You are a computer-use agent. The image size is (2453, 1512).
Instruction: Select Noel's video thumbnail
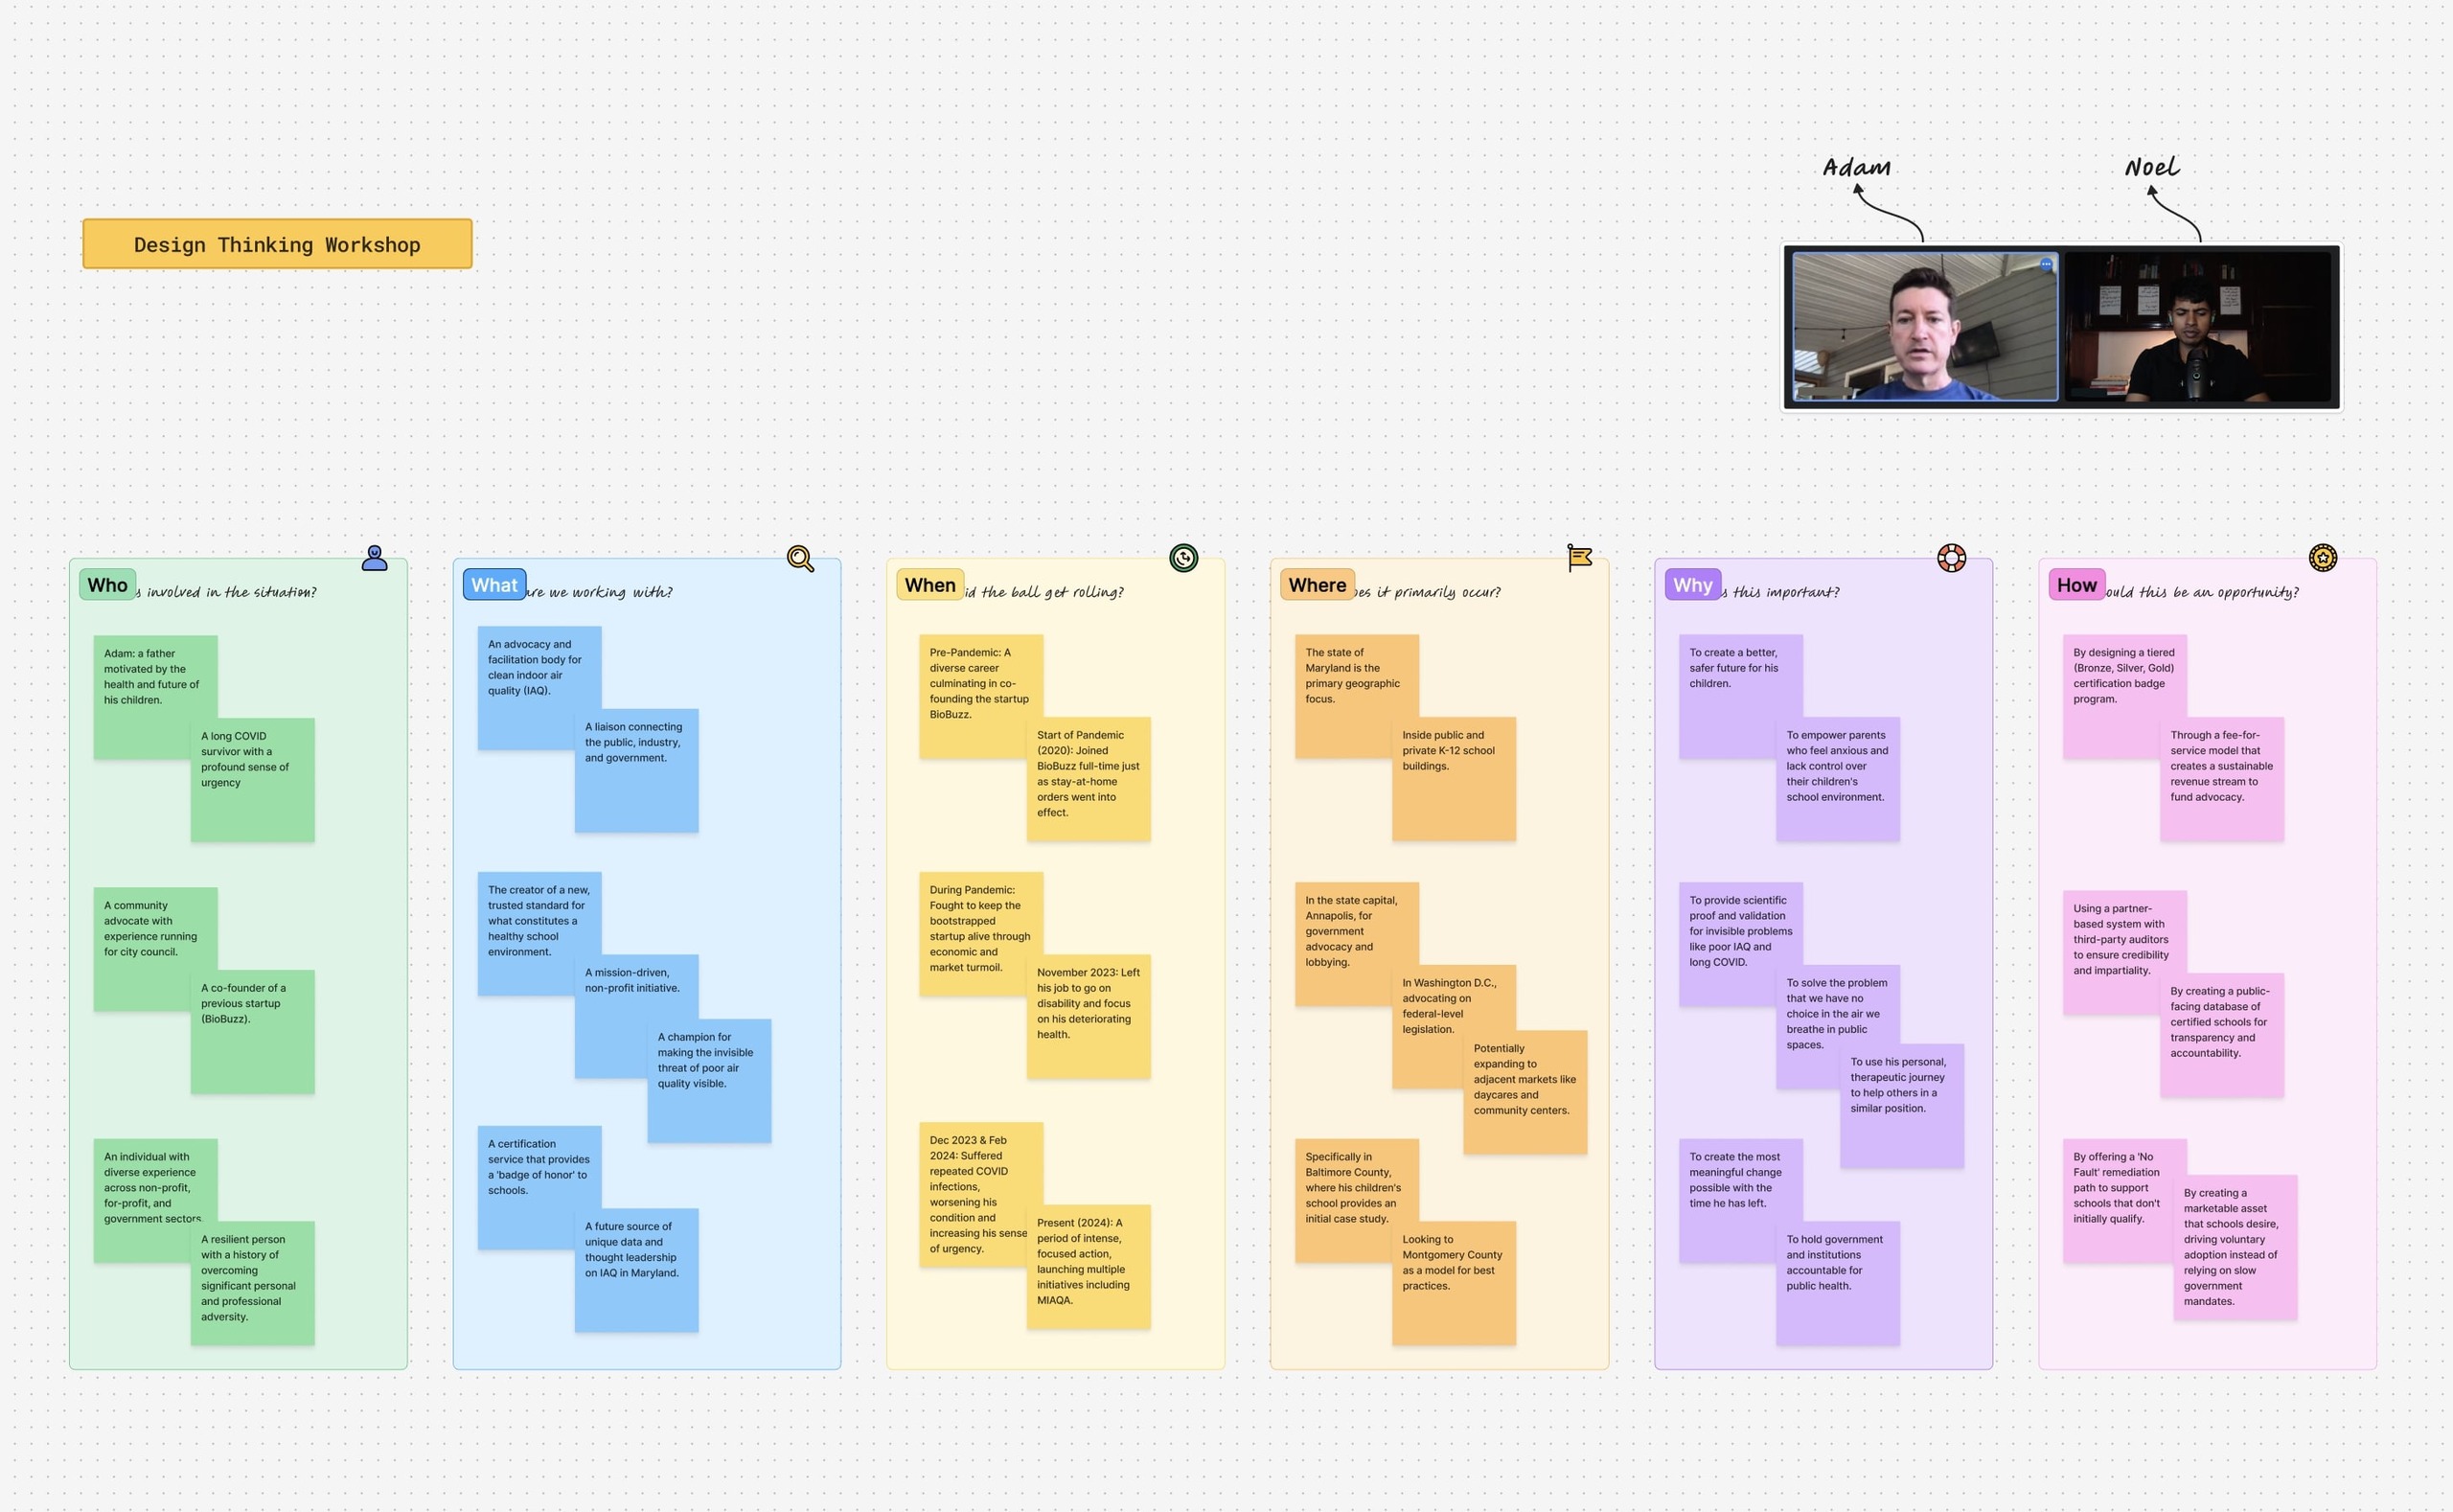coord(2198,327)
